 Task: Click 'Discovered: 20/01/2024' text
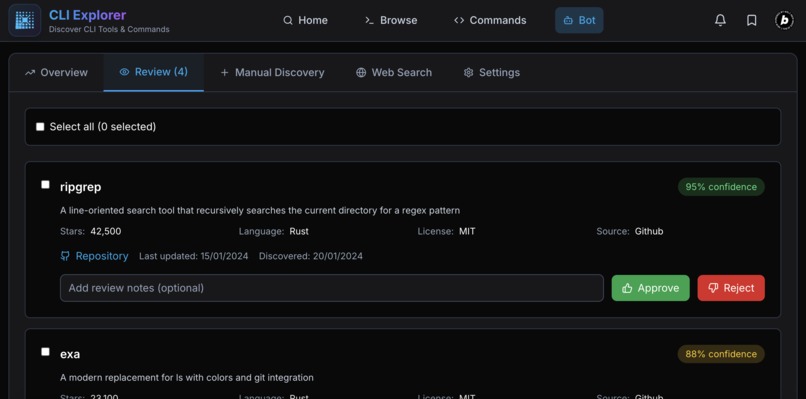(x=311, y=256)
